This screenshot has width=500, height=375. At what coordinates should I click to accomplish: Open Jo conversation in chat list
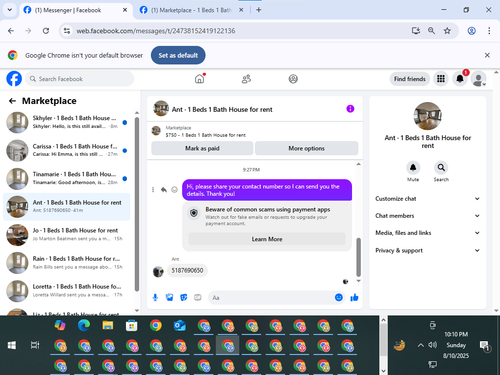(x=67, y=235)
